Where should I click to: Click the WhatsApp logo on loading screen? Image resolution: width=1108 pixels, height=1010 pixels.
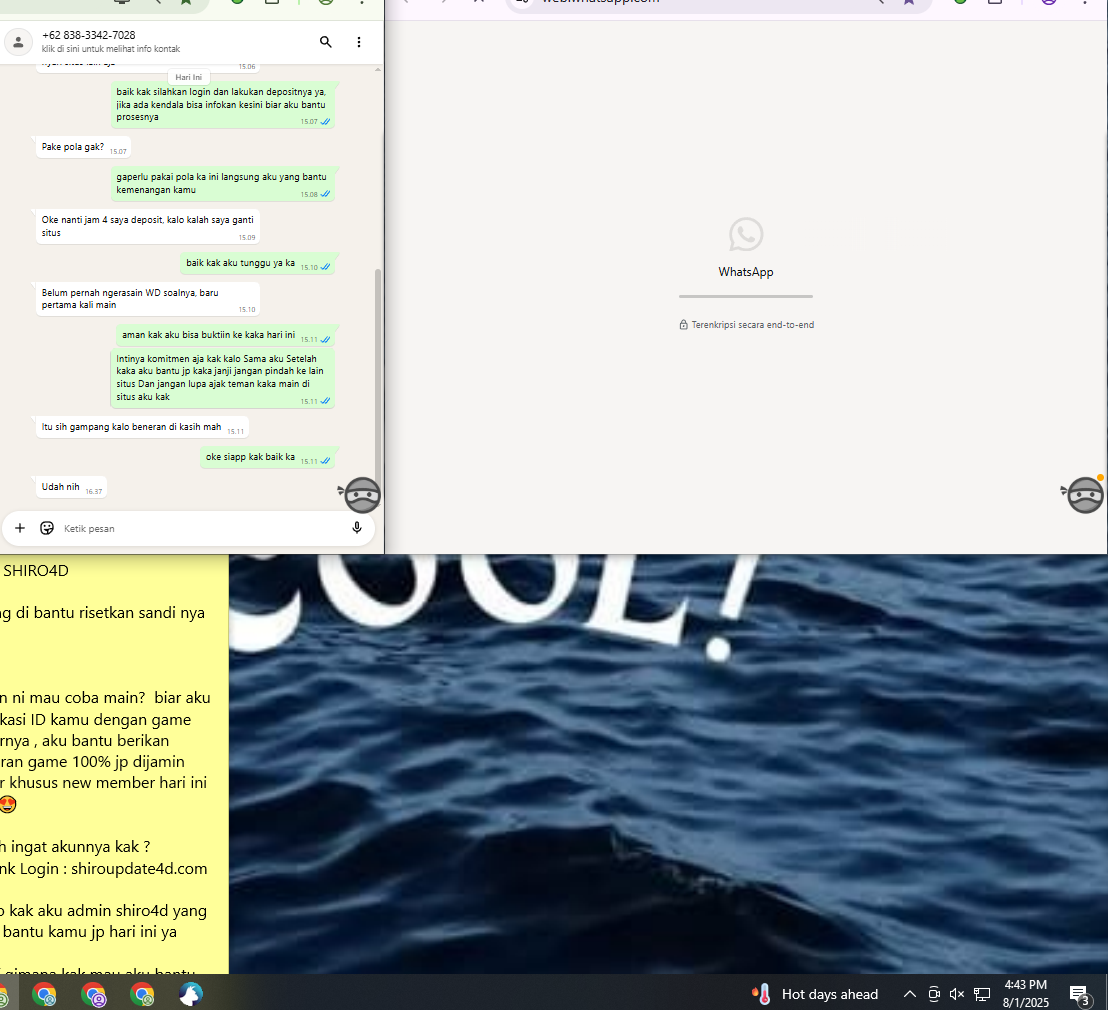pyautogui.click(x=745, y=235)
